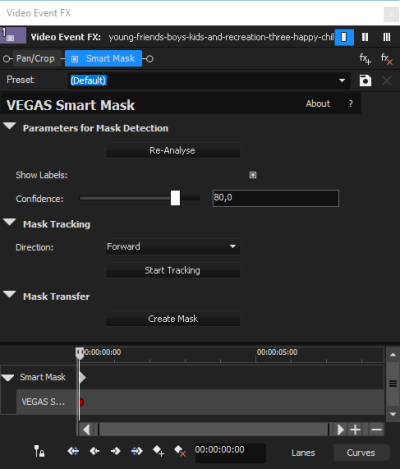The width and height of the screenshot is (400, 469).
Task: Toggle Smart Mask plug-in enable checkbox
Action: tap(75, 59)
